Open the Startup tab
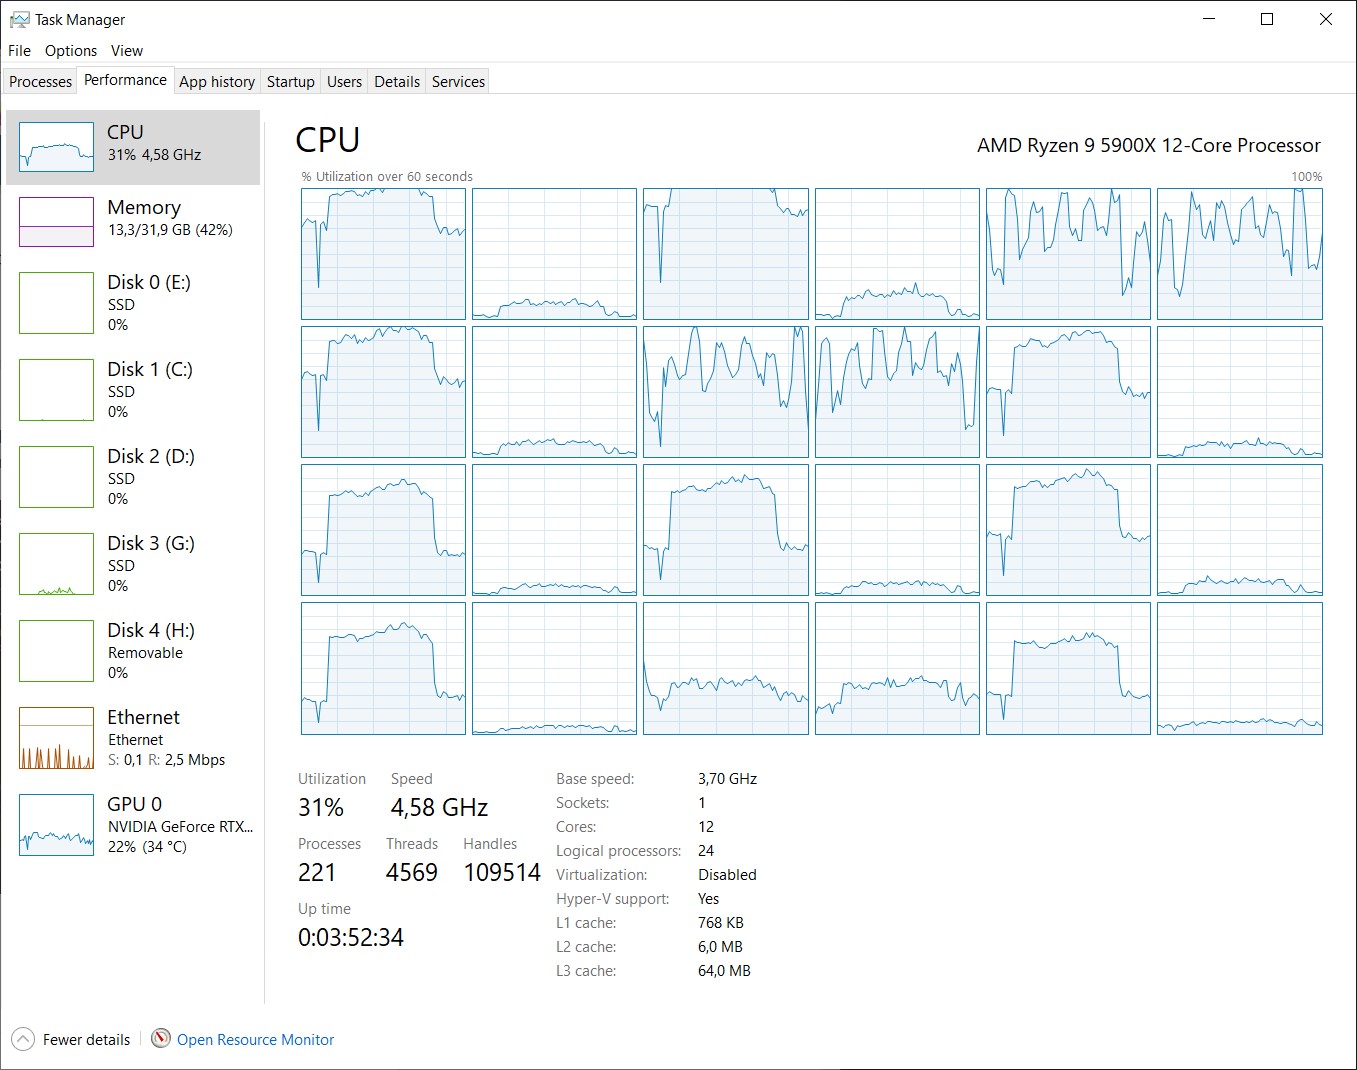The image size is (1357, 1070). pos(291,82)
